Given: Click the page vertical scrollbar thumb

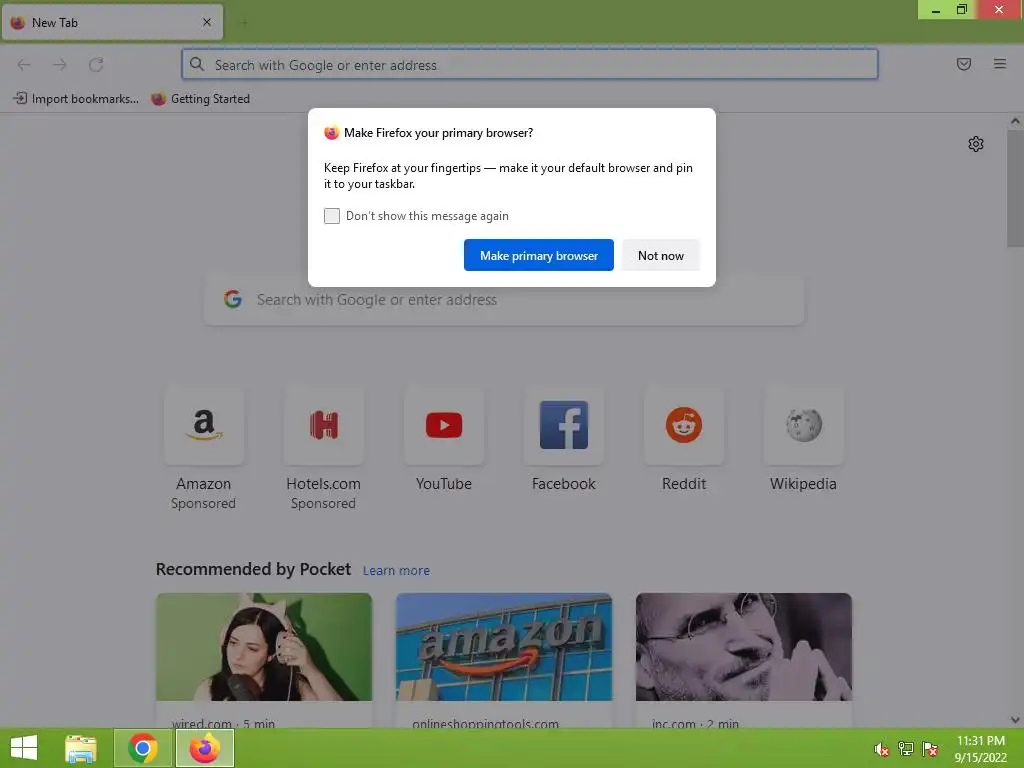Looking at the screenshot, I should 1015,188.
